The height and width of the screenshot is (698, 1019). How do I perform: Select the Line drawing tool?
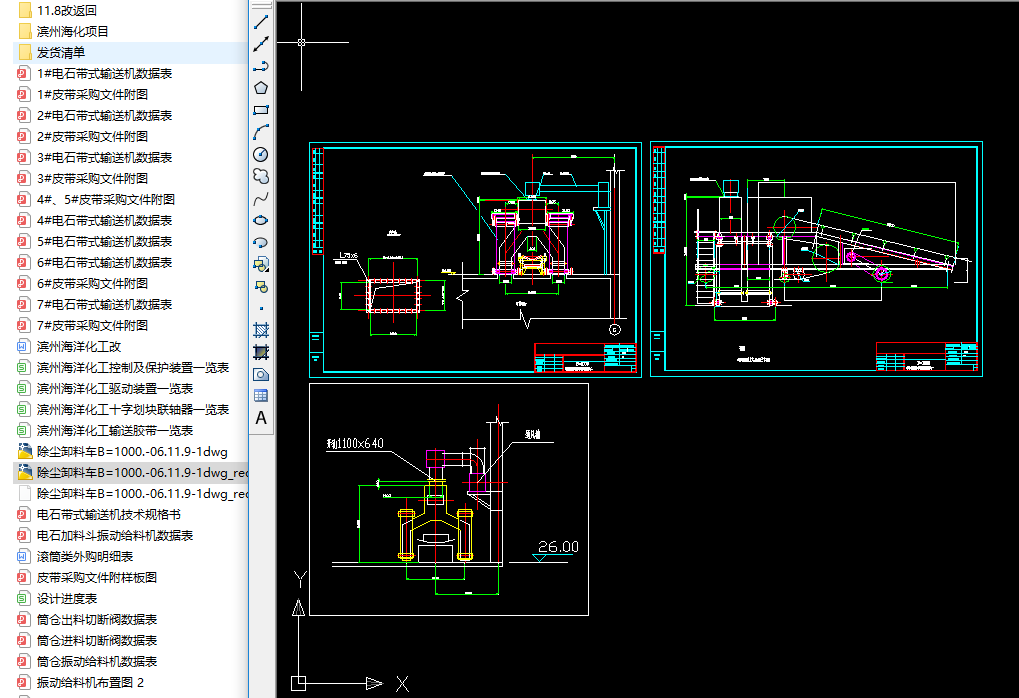point(261,22)
